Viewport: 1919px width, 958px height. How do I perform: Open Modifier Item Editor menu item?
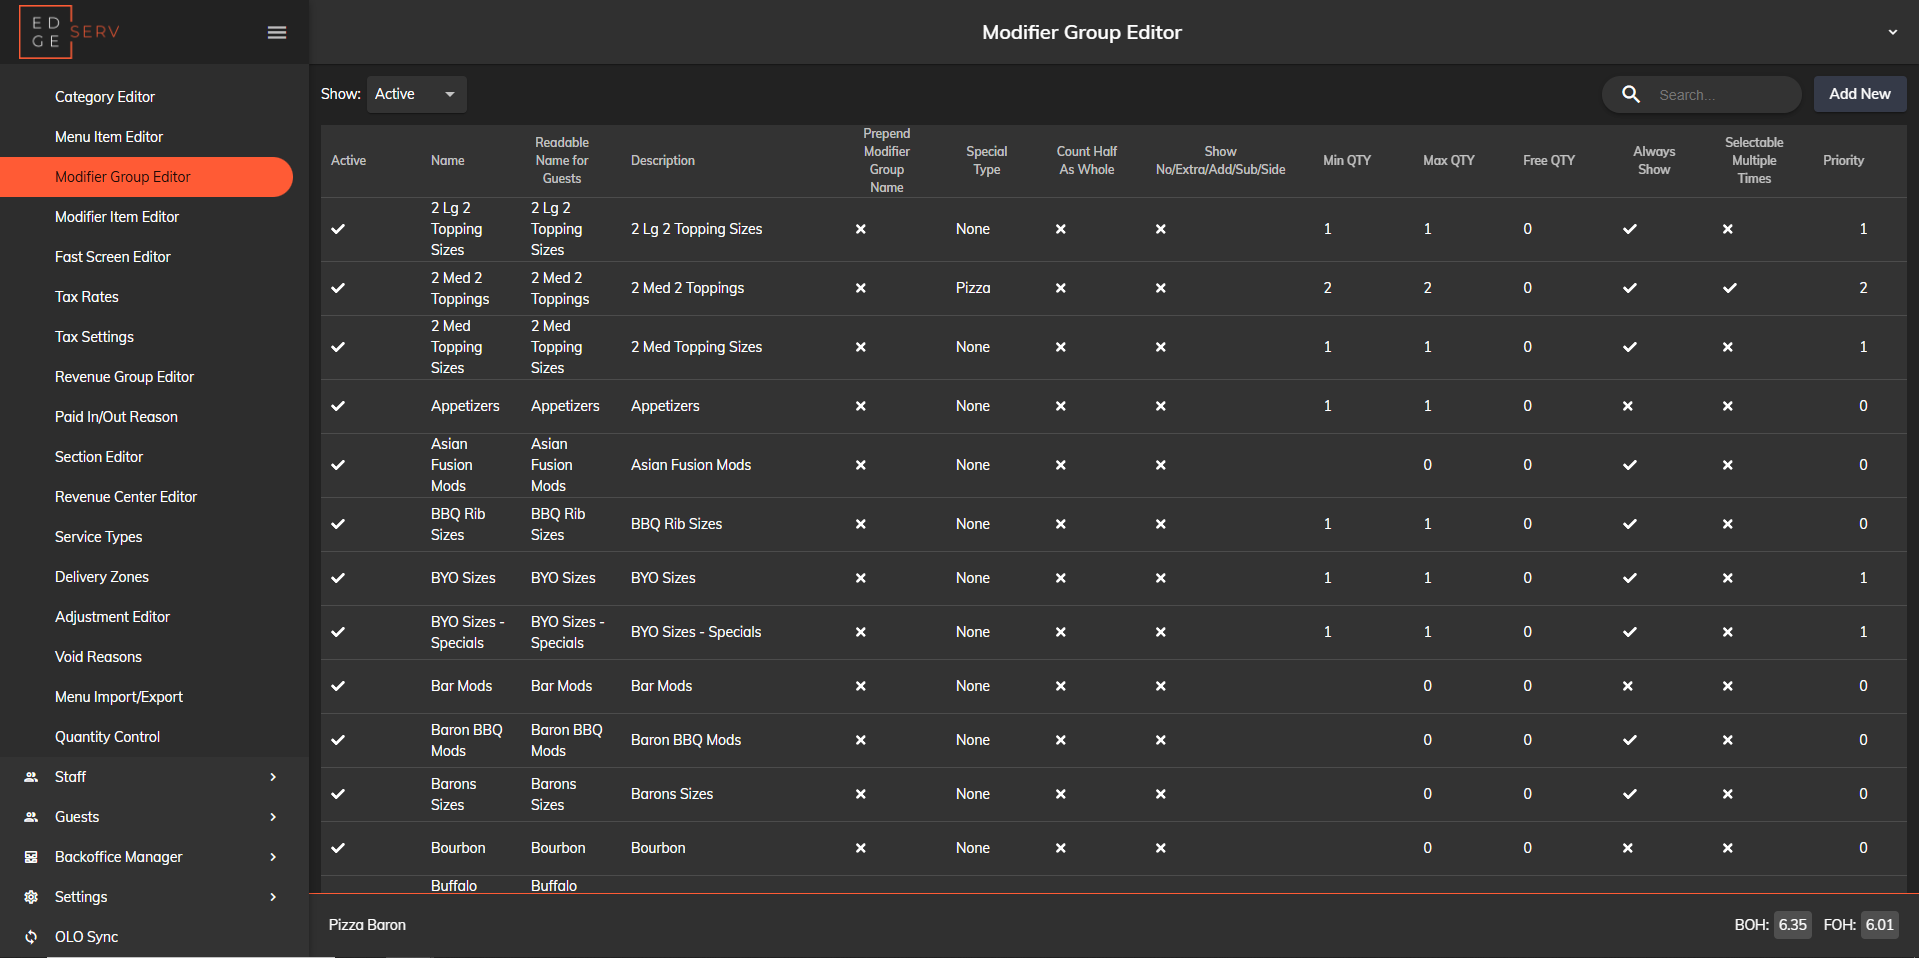tap(117, 217)
